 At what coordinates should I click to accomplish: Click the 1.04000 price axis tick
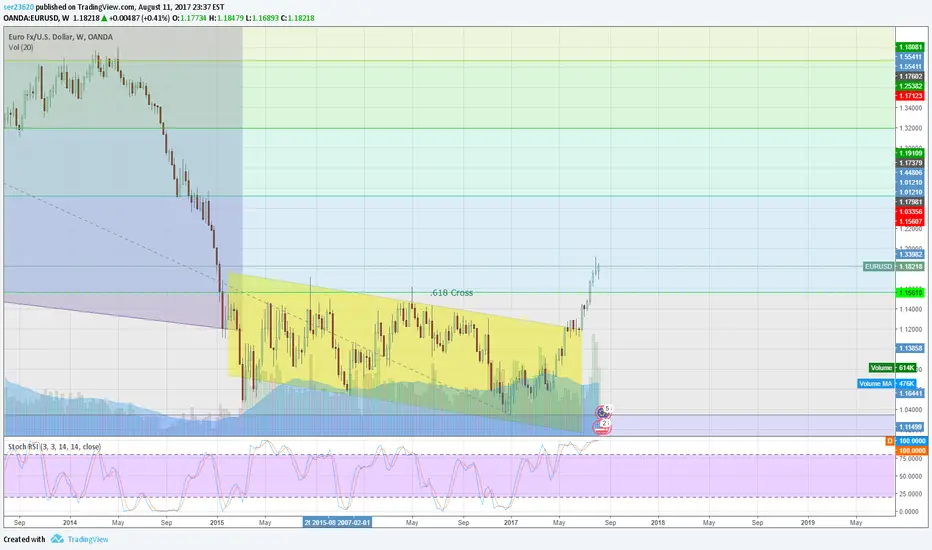click(910, 410)
